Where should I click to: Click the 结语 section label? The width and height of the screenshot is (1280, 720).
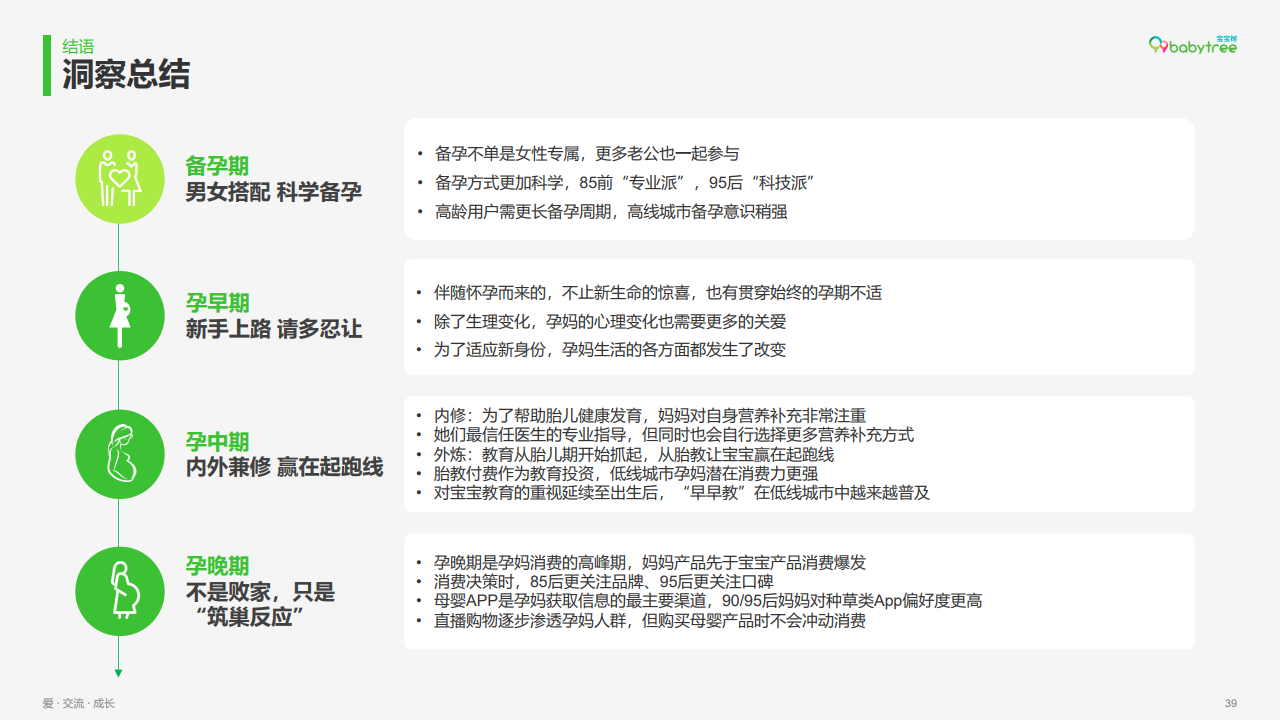[x=78, y=46]
